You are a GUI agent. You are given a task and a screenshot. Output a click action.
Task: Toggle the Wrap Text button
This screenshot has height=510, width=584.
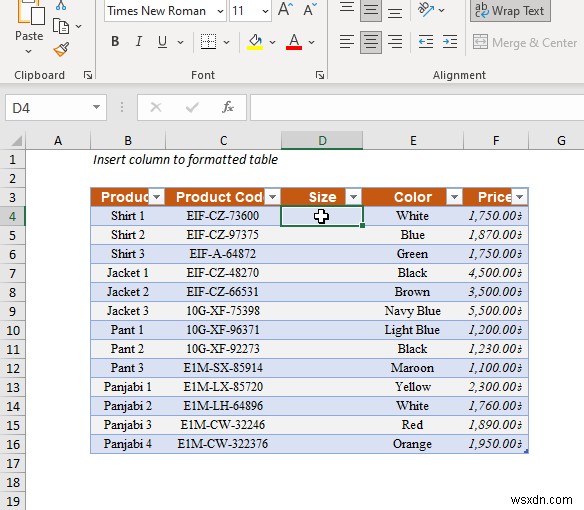pos(510,10)
